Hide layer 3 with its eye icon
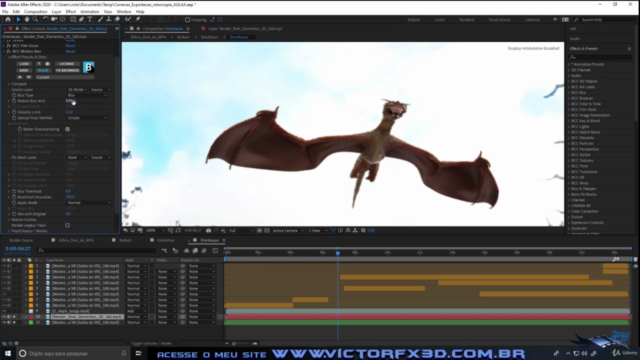 (4, 277)
